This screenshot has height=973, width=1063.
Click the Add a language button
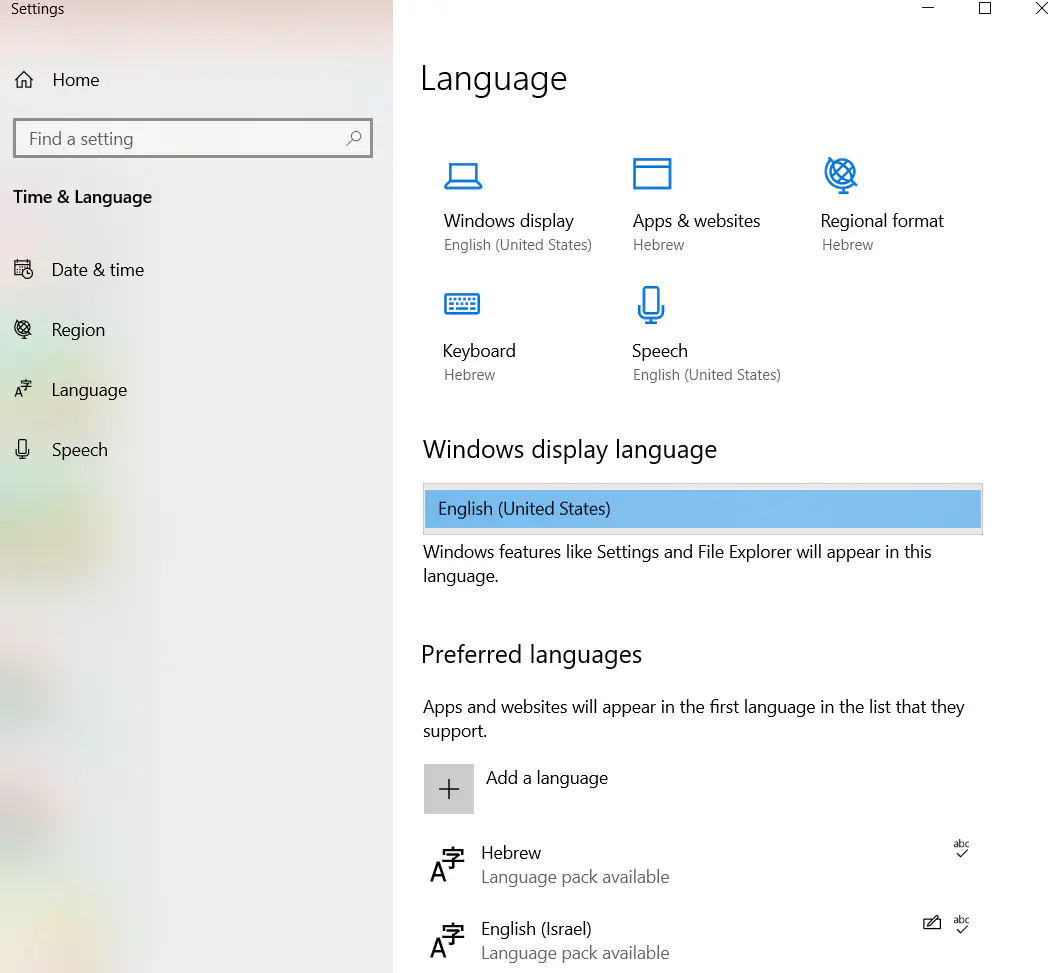546,778
